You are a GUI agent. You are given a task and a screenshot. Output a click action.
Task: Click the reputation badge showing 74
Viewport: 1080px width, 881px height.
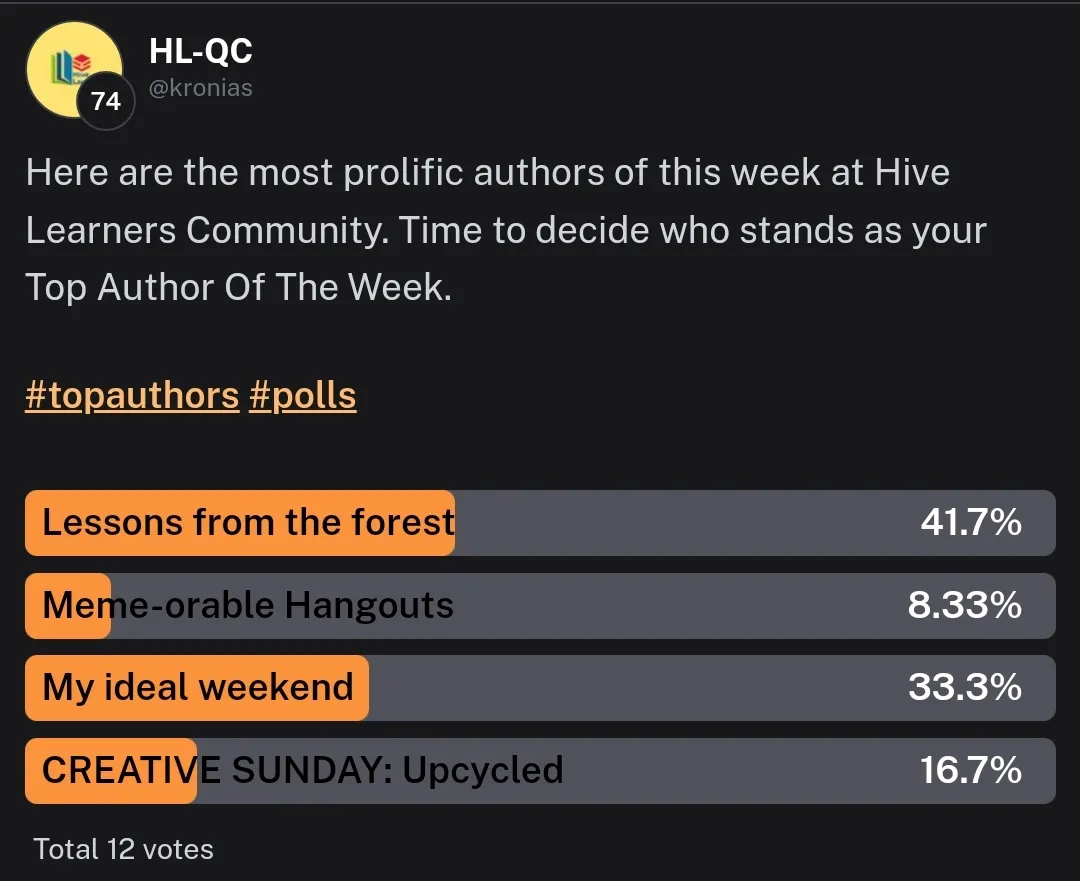[105, 101]
